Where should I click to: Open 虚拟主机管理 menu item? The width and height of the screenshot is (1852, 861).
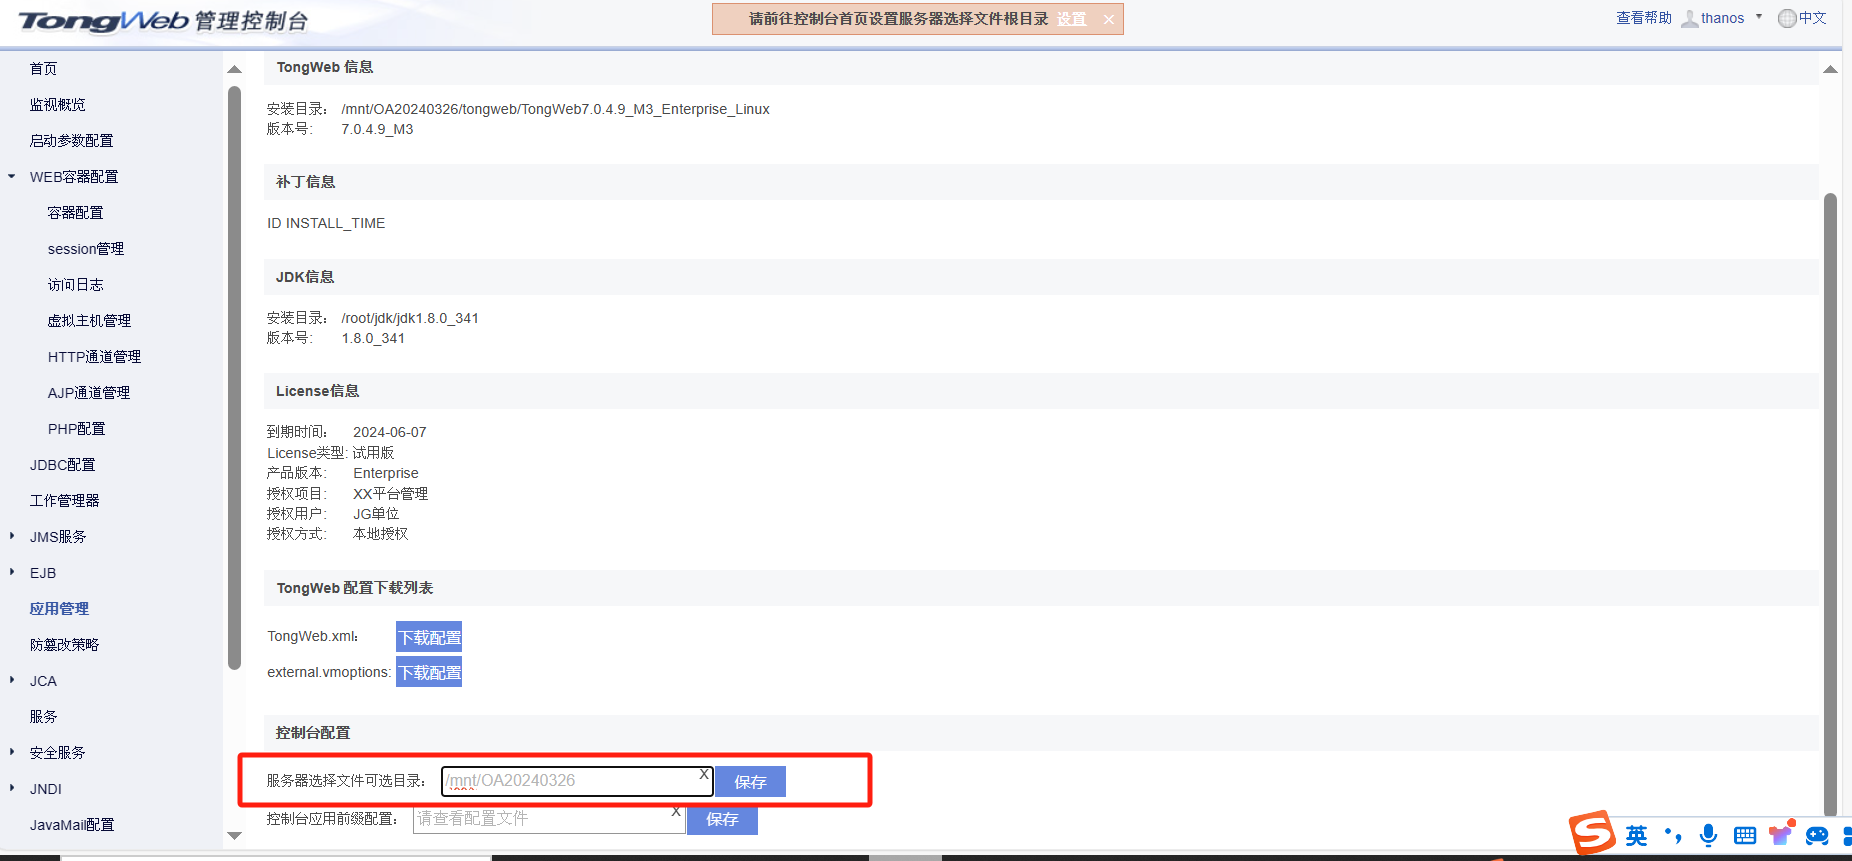pos(89,320)
